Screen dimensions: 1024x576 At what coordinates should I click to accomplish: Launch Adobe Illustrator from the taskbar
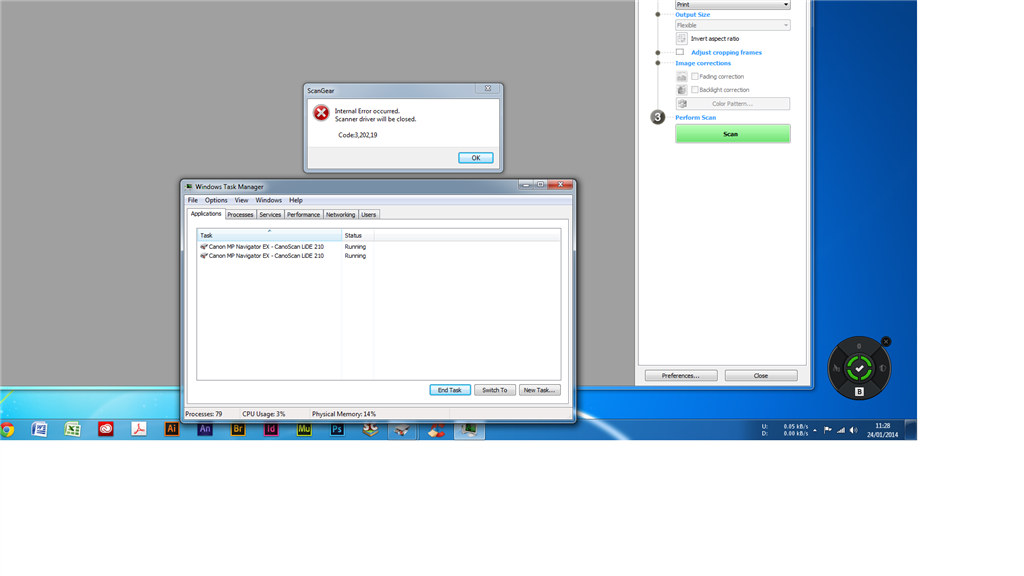[x=172, y=429]
